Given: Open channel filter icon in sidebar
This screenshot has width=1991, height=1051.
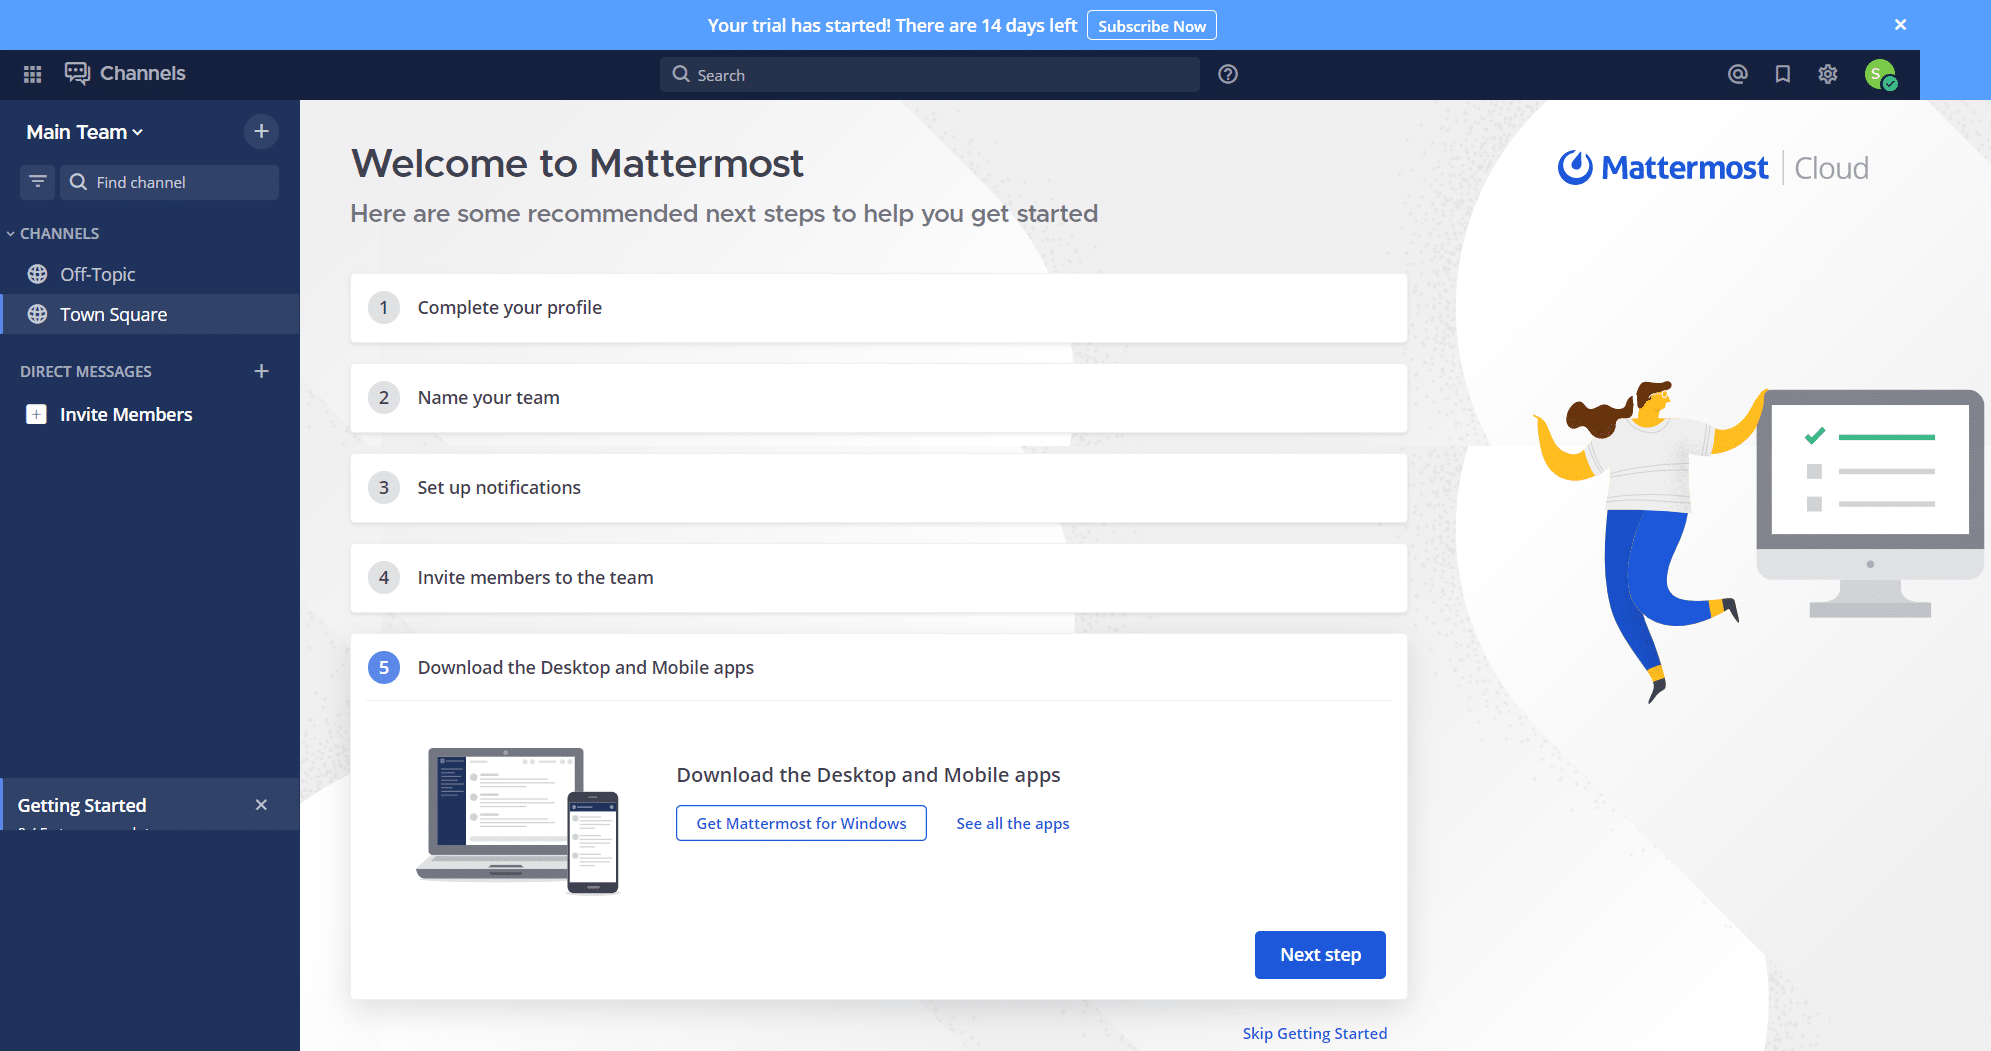Looking at the screenshot, I should coord(38,182).
